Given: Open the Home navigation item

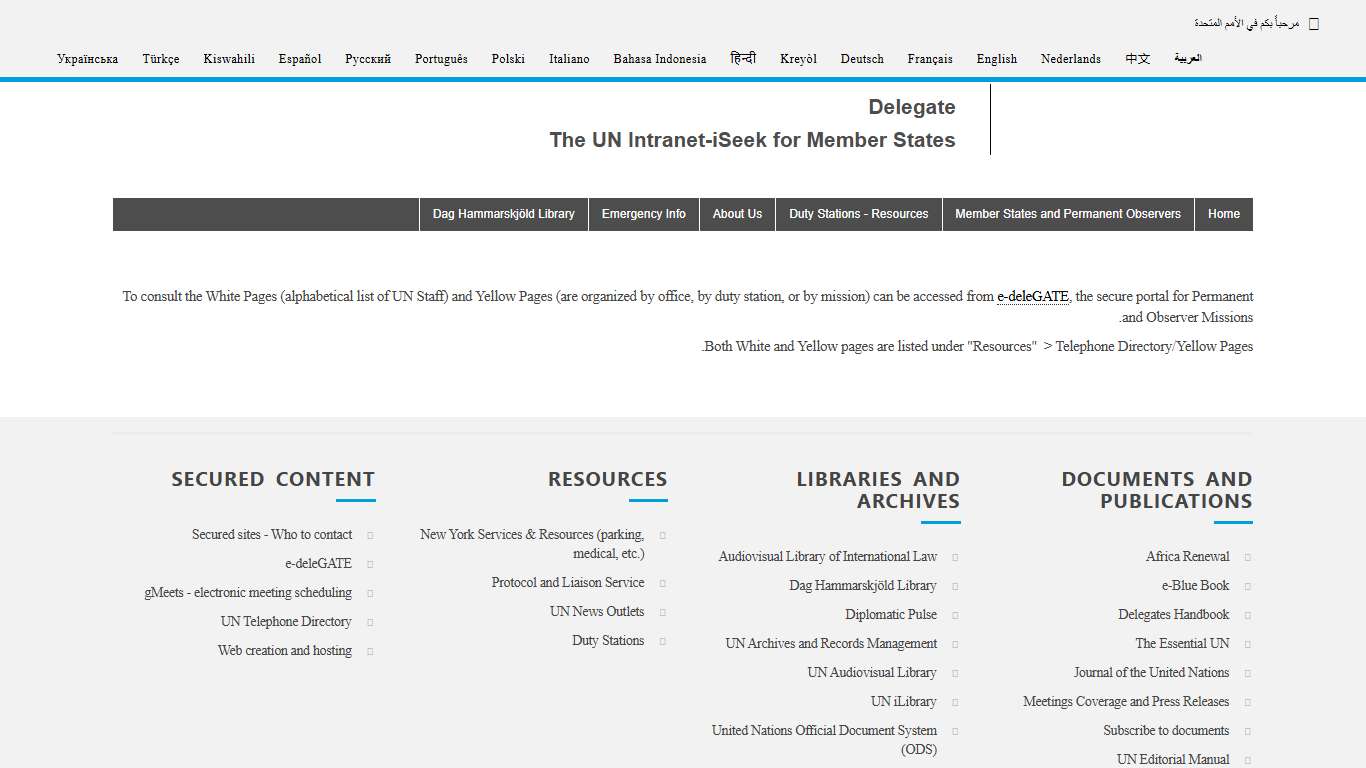Looking at the screenshot, I should 1223,213.
